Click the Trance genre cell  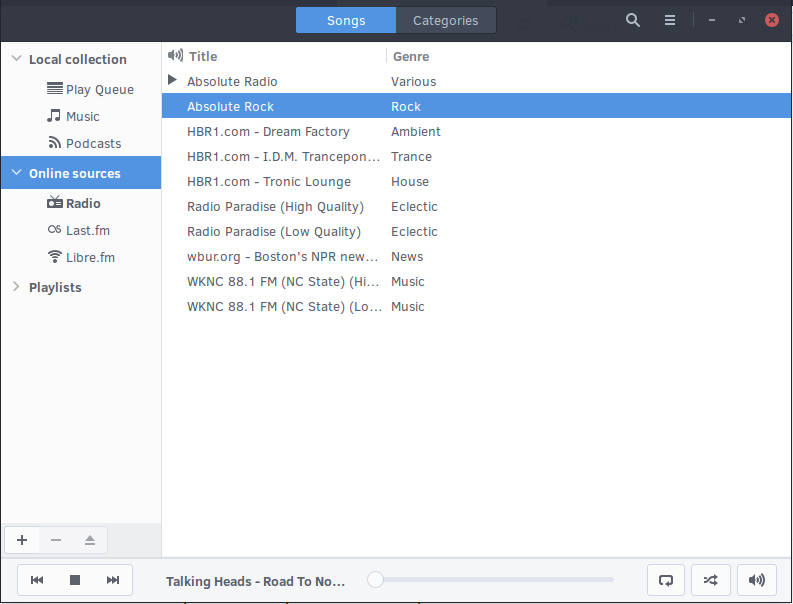411,156
